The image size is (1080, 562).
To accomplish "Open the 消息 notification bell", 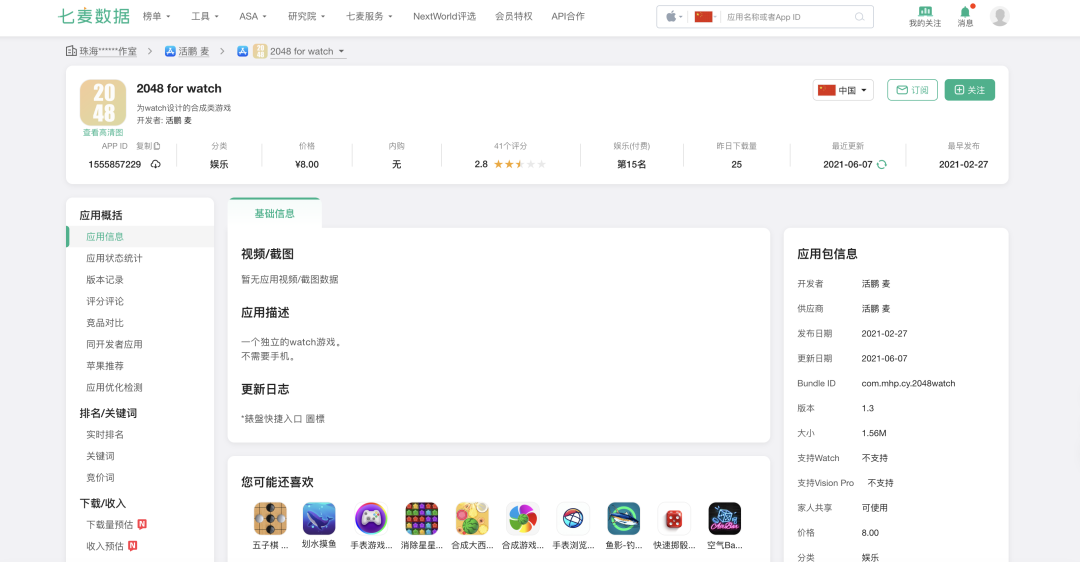I will 965,17.
